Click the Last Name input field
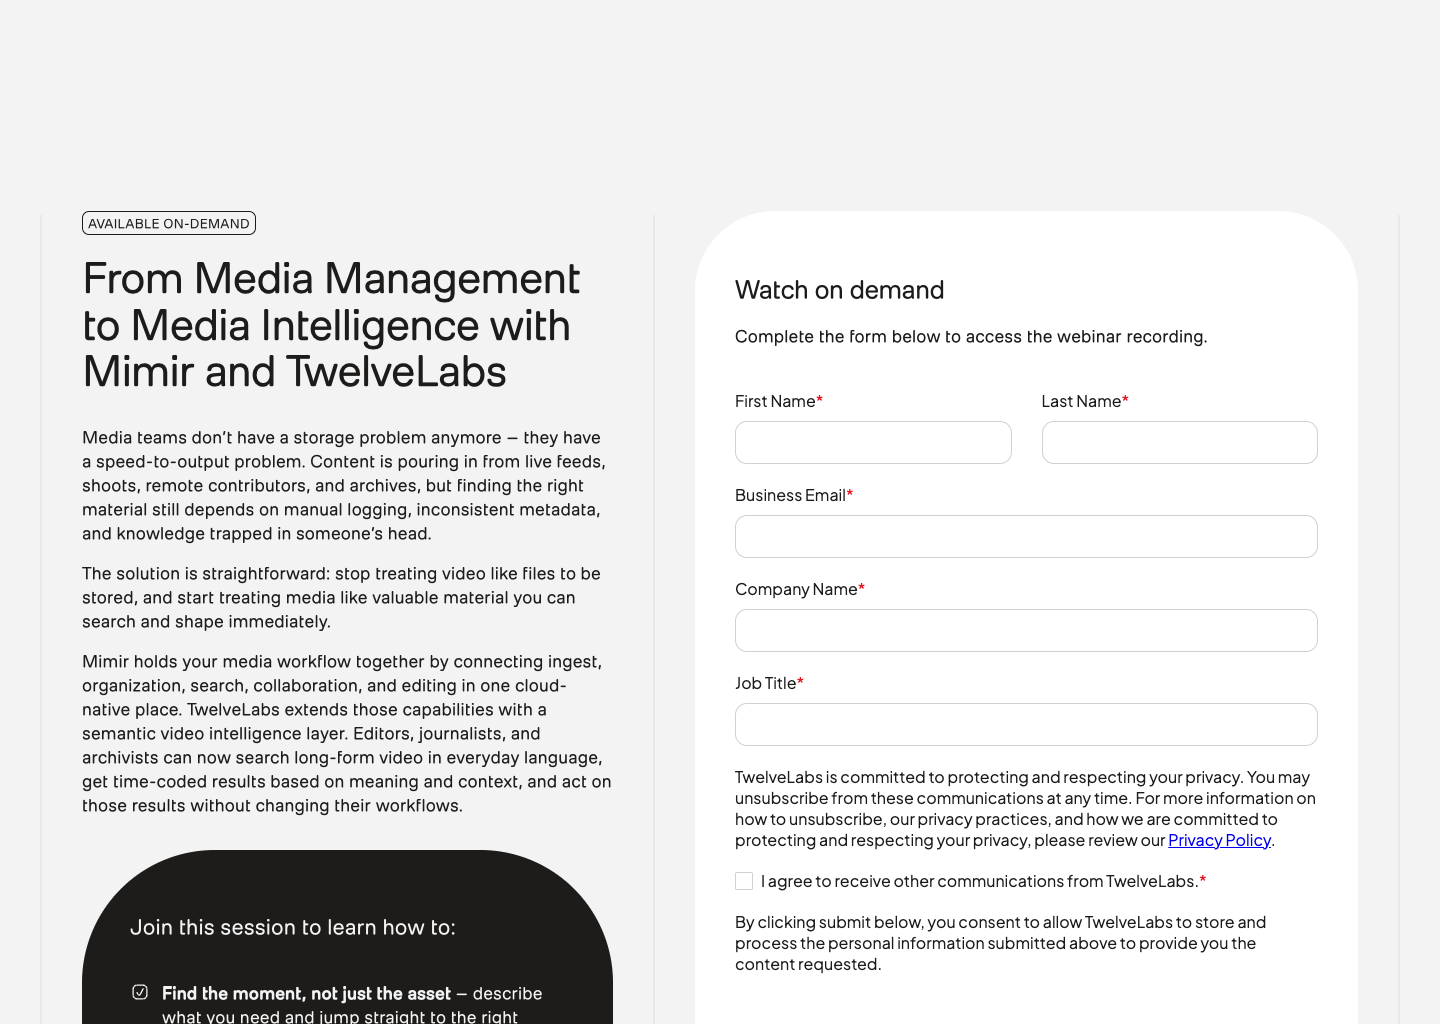 pos(1180,442)
